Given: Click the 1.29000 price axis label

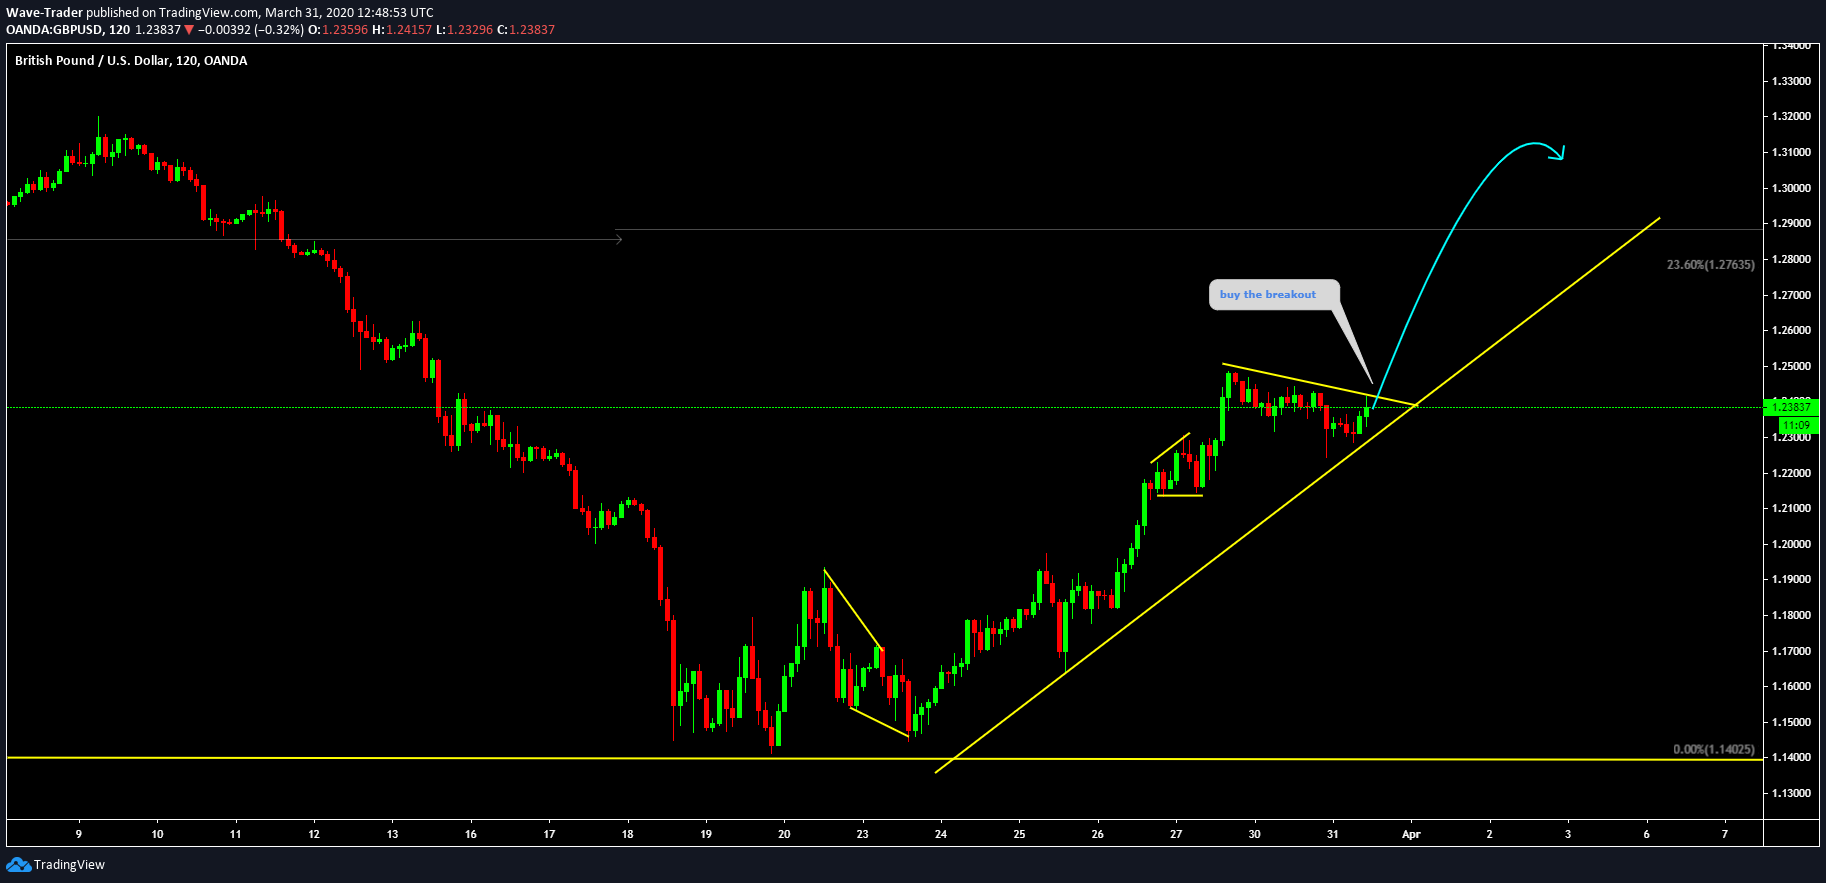Looking at the screenshot, I should click(1791, 223).
